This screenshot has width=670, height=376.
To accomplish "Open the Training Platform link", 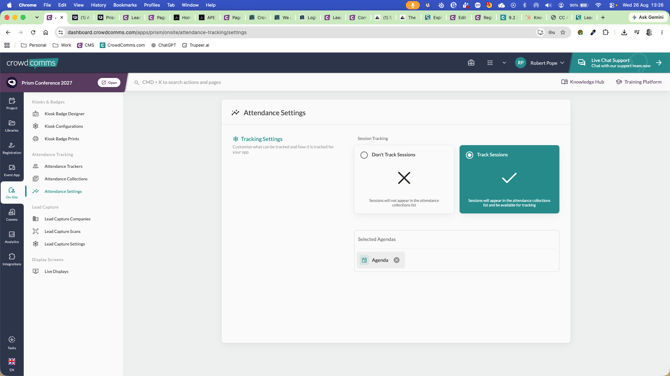I will (638, 82).
